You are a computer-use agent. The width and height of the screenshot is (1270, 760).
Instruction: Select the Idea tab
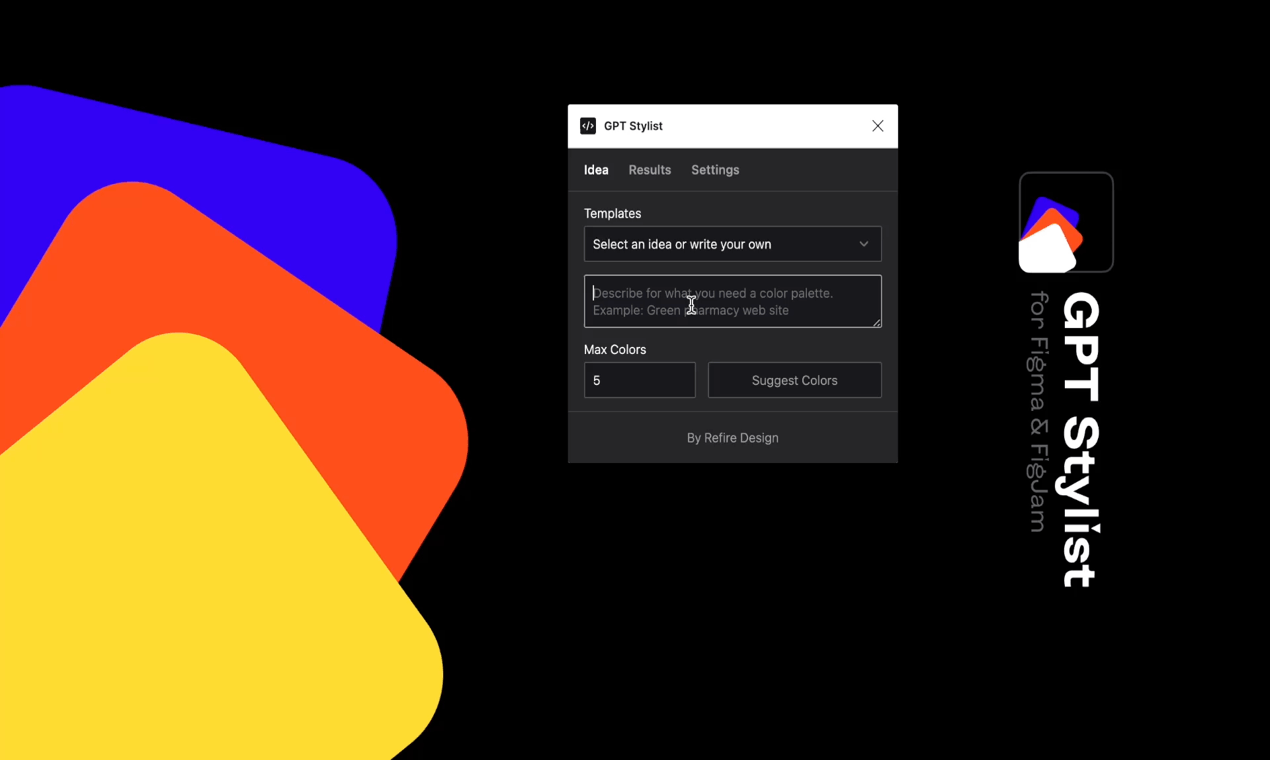pyautogui.click(x=596, y=170)
